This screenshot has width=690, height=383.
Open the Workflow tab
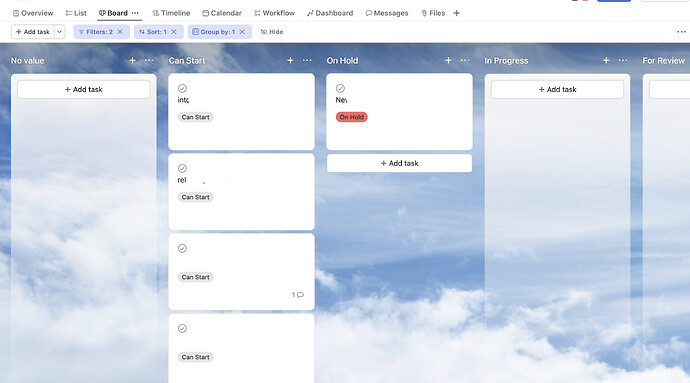(x=274, y=13)
